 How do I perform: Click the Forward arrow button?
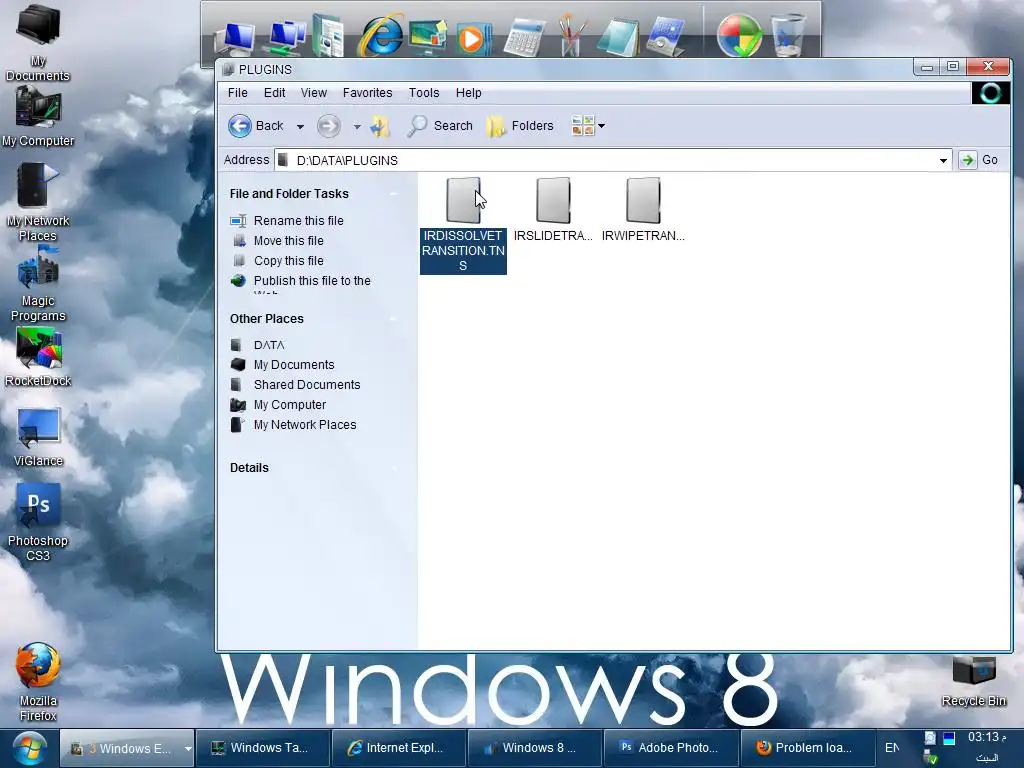click(x=328, y=125)
